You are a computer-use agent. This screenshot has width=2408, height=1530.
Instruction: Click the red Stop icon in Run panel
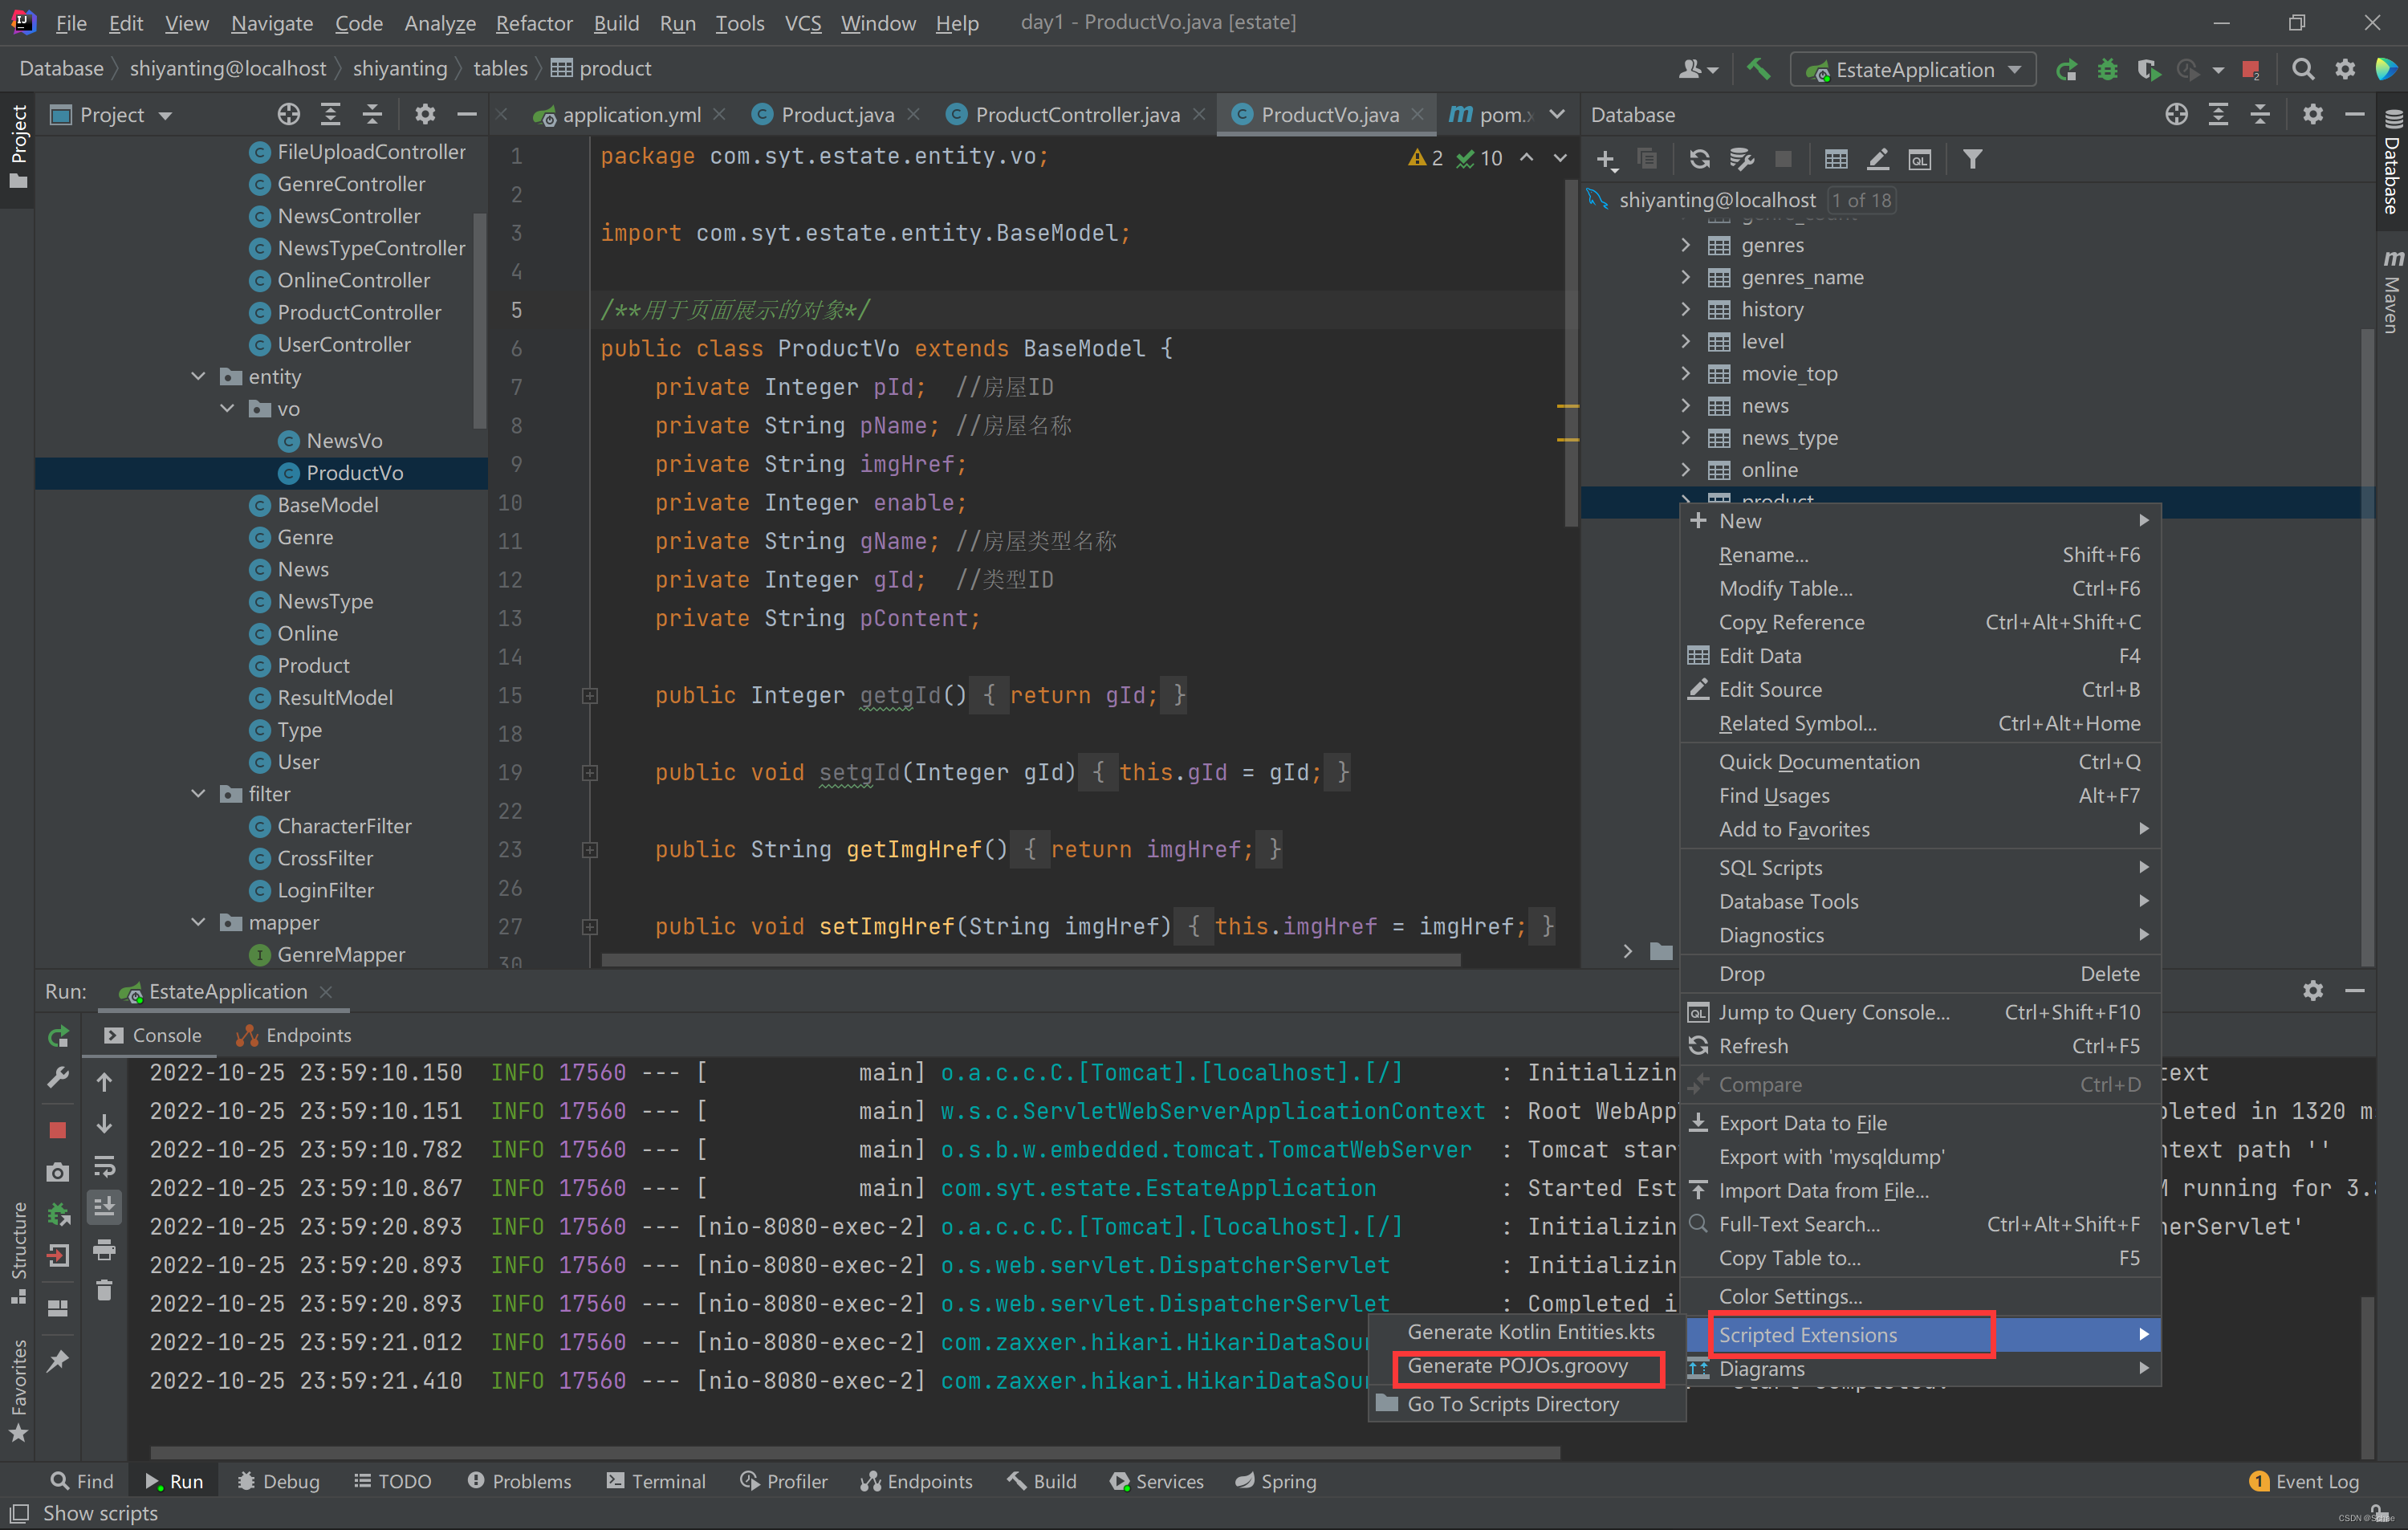58,1130
